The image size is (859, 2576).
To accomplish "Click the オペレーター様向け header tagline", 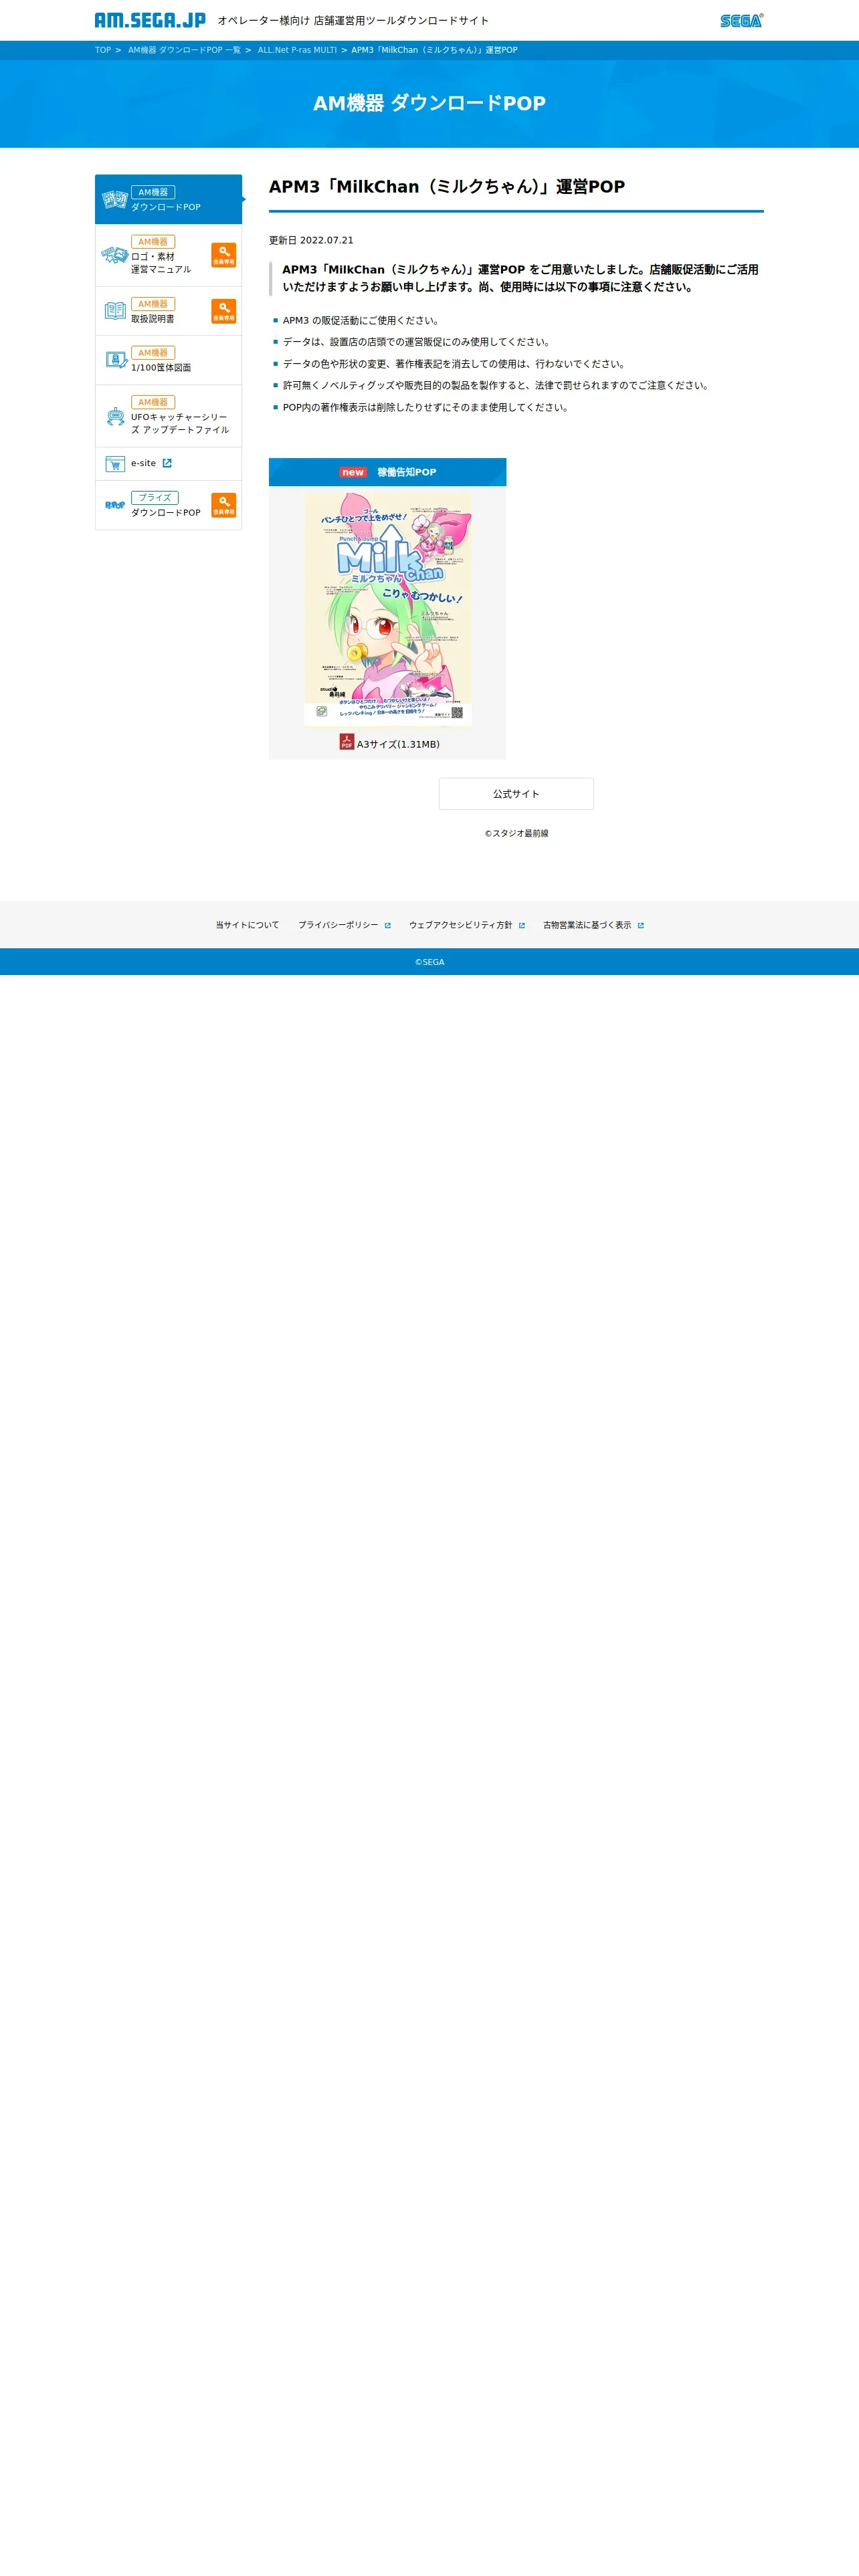I will (353, 20).
